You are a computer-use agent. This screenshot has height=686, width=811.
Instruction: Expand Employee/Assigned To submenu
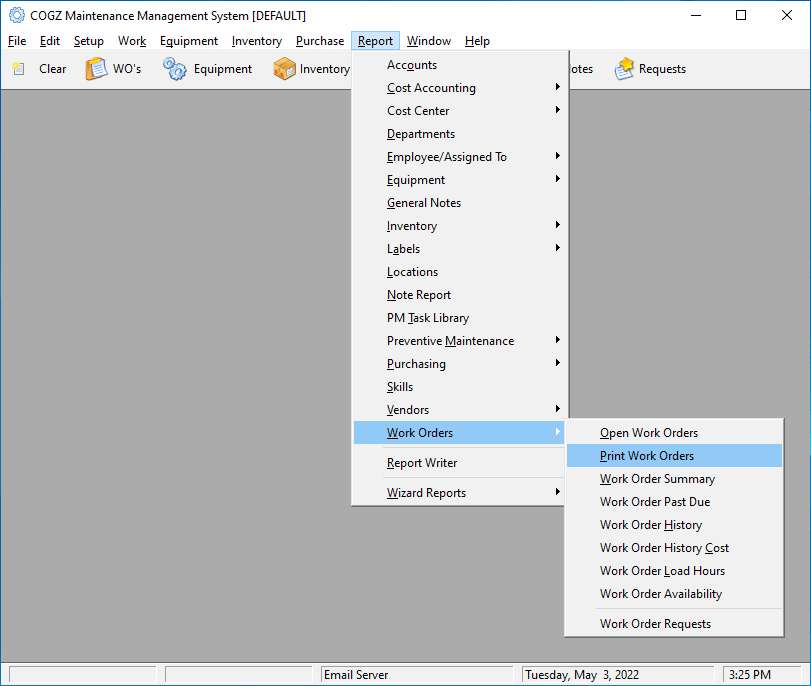pyautogui.click(x=460, y=157)
